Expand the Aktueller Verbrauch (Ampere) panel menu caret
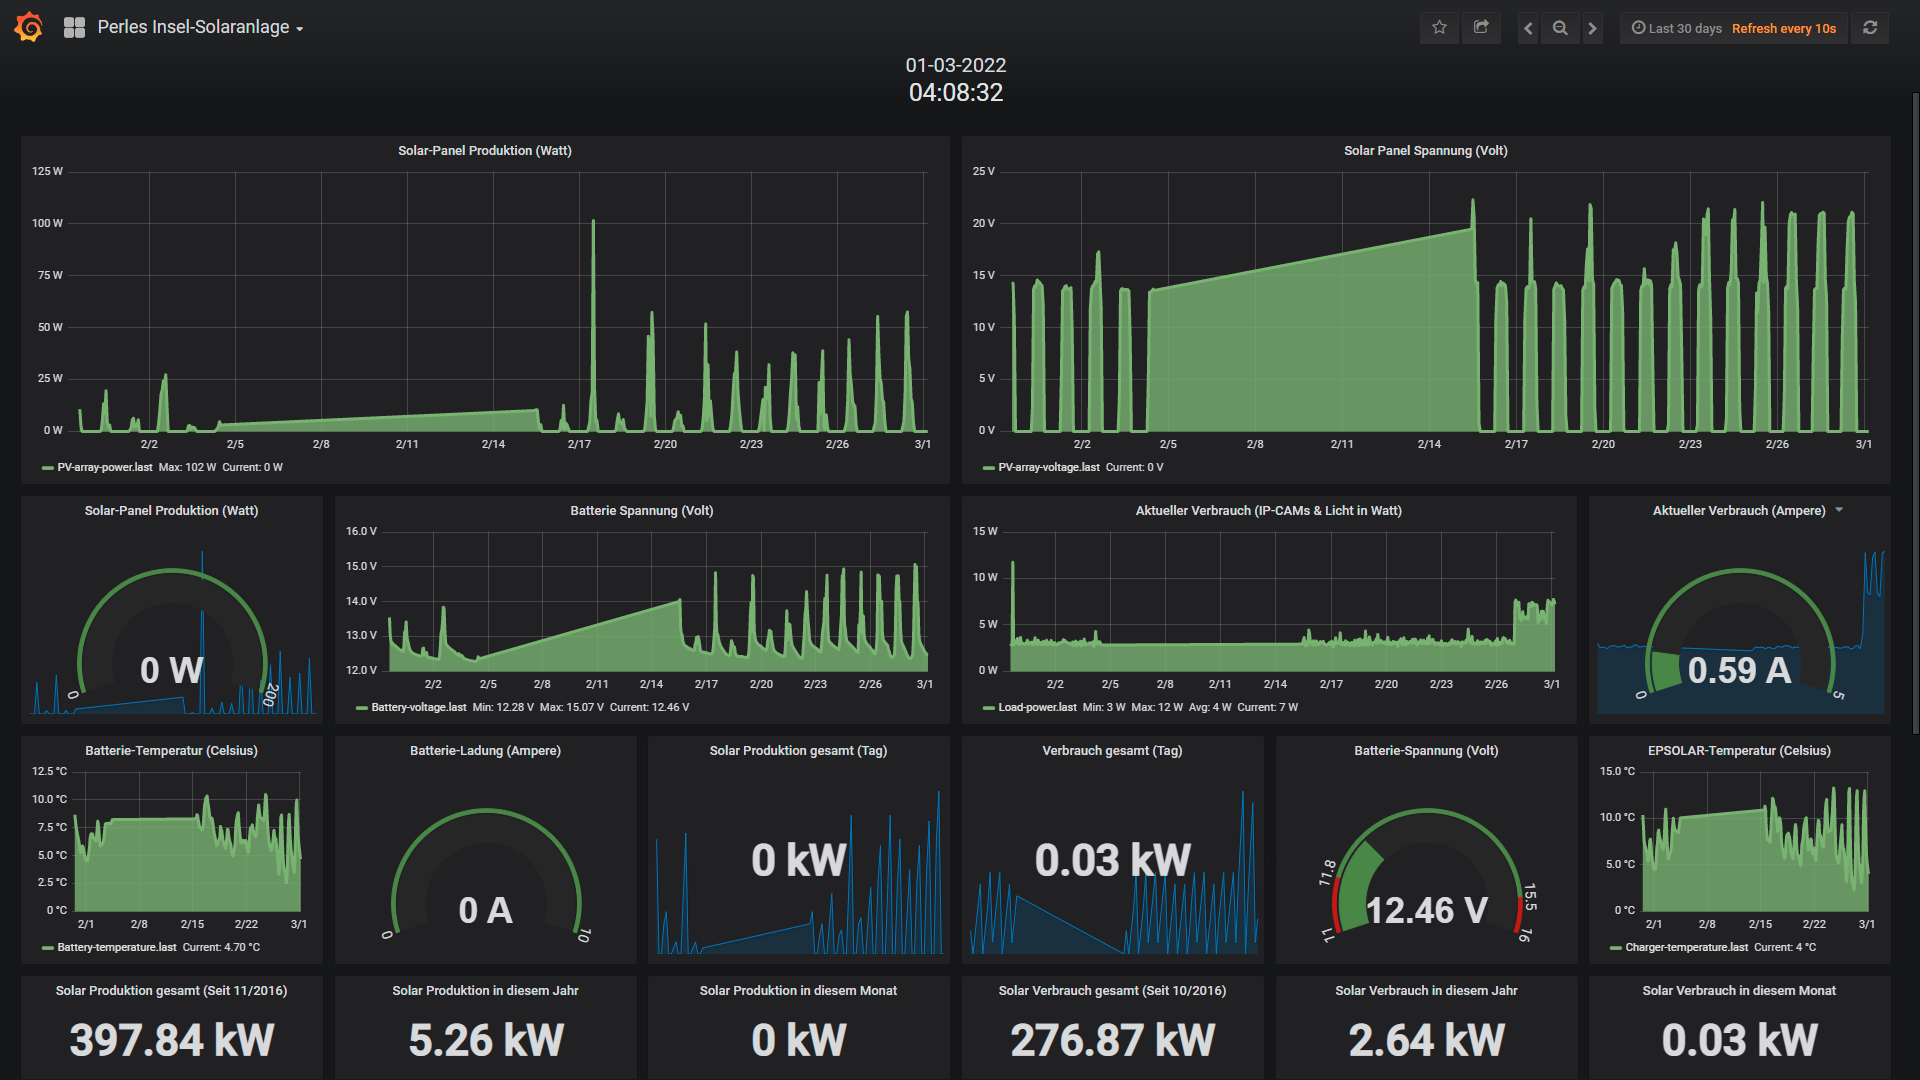The height and width of the screenshot is (1080, 1920). 1839,510
